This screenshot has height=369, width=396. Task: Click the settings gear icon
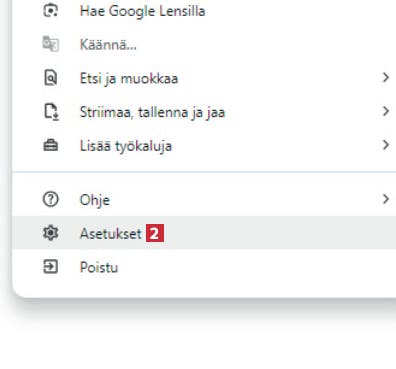pyautogui.click(x=51, y=233)
